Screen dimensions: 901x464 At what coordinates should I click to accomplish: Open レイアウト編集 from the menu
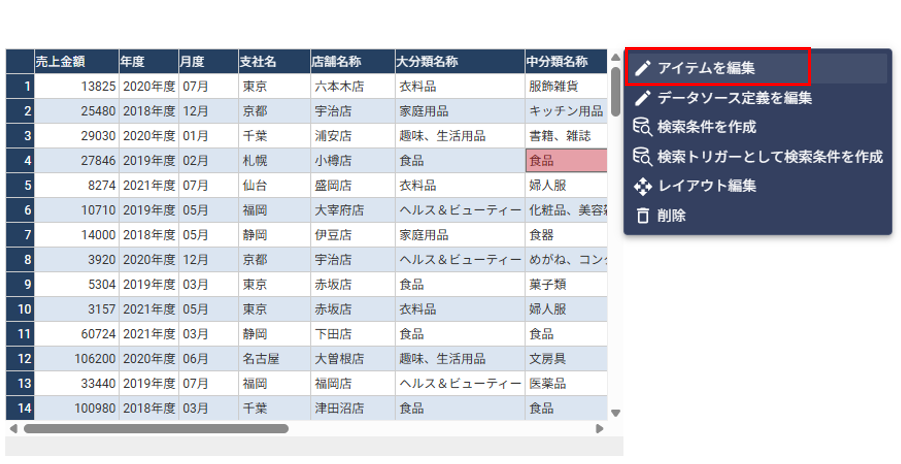point(706,186)
